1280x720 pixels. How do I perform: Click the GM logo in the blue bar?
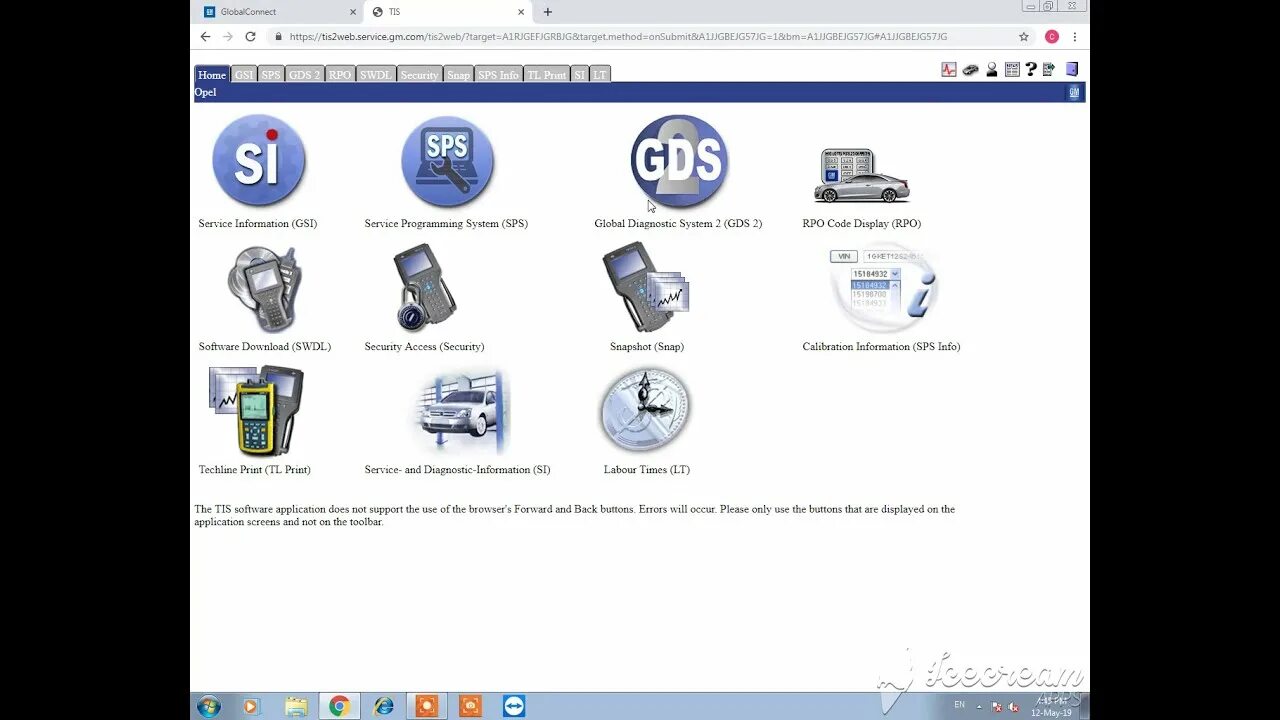[x=1074, y=92]
